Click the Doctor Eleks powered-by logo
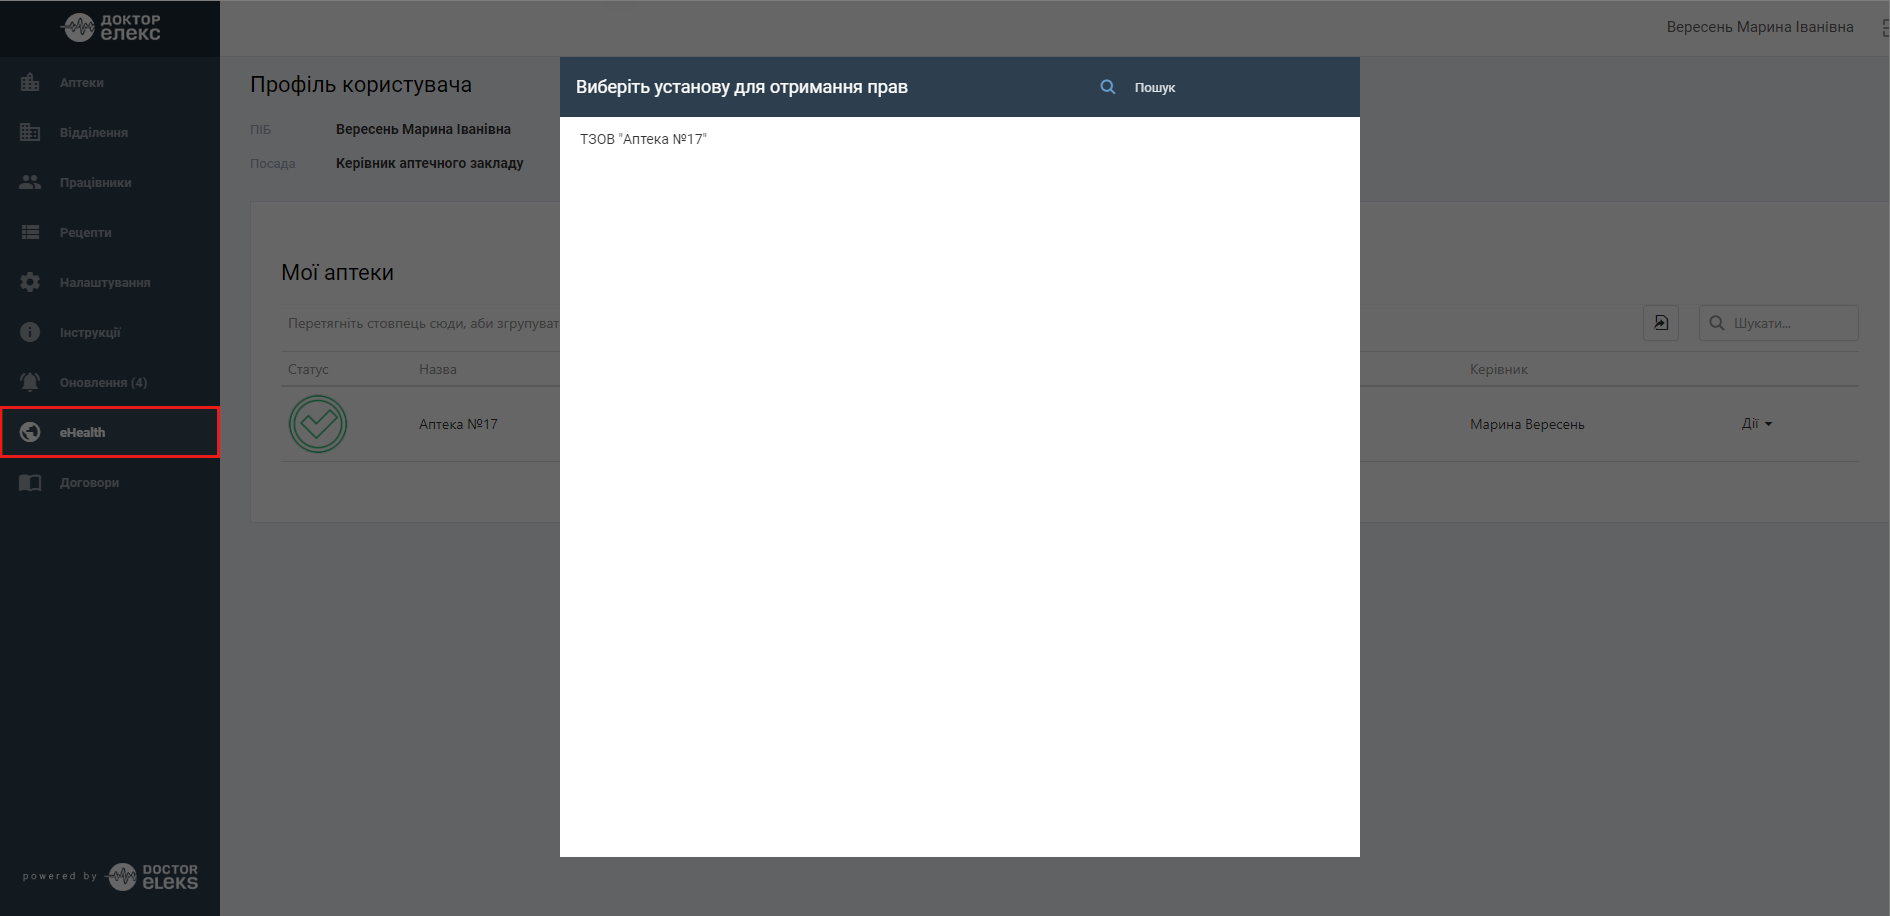The height and width of the screenshot is (916, 1890). [x=152, y=876]
